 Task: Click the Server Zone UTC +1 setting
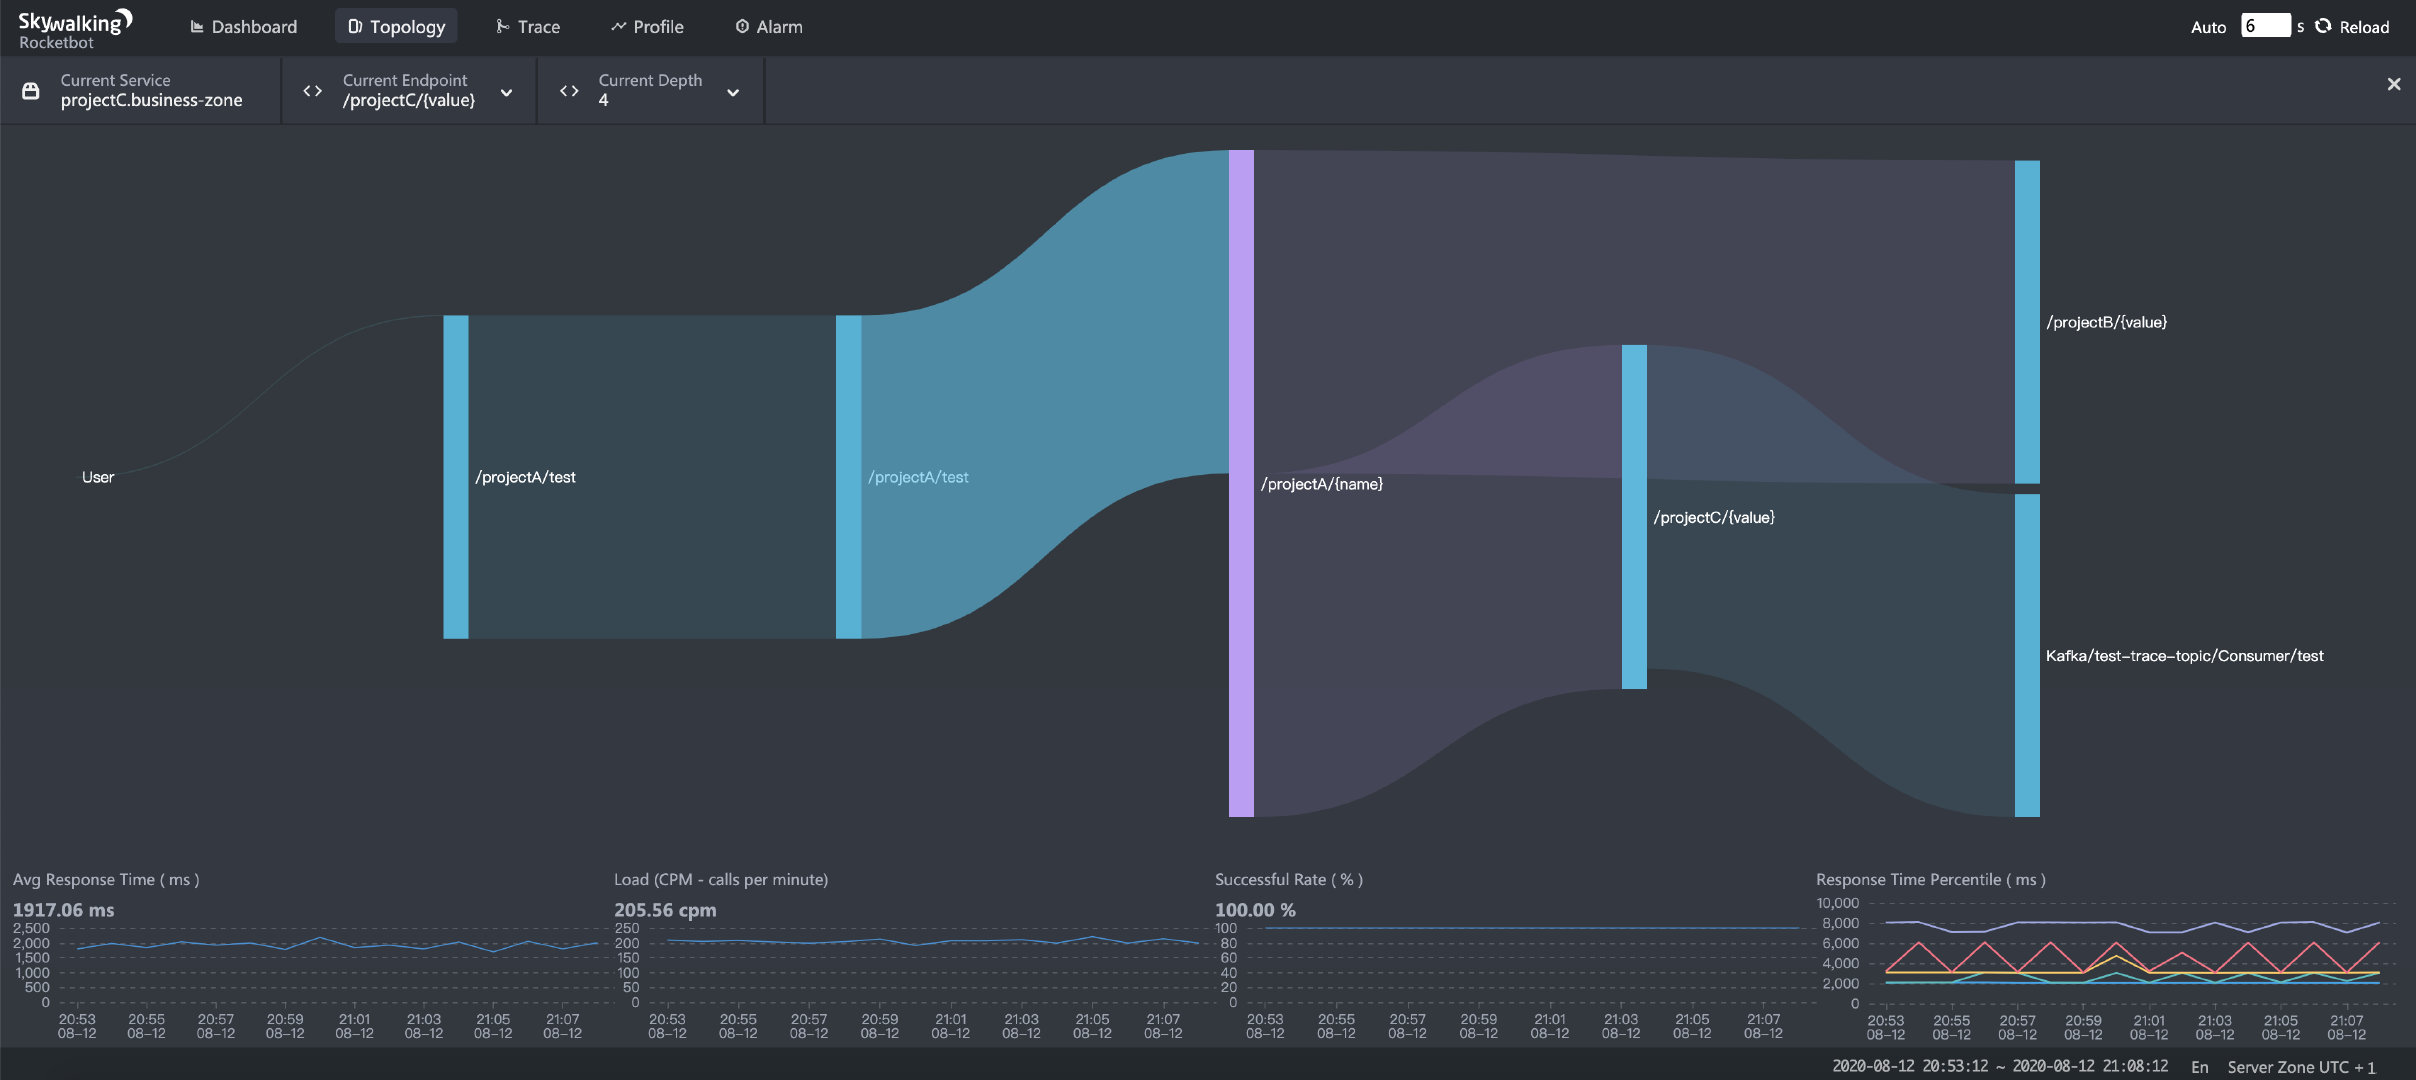point(2300,1067)
